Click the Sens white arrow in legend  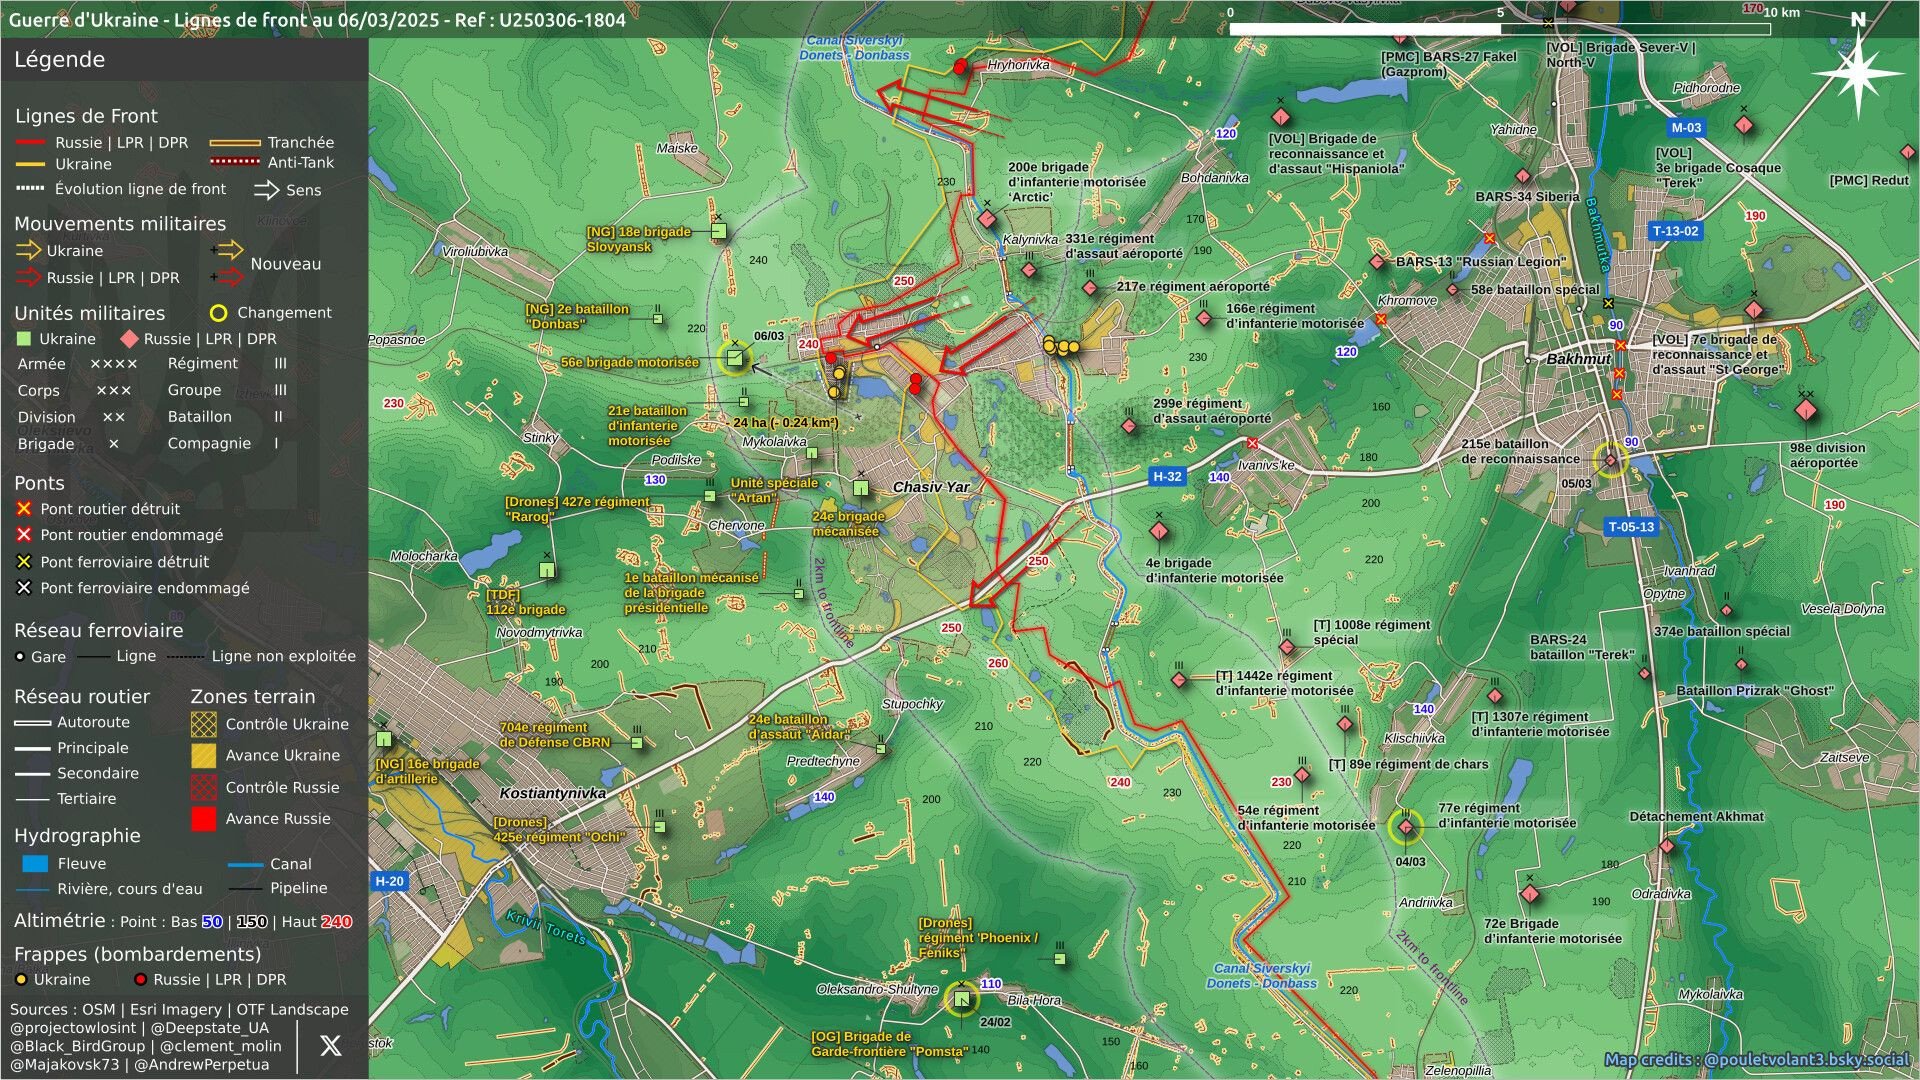point(266,189)
